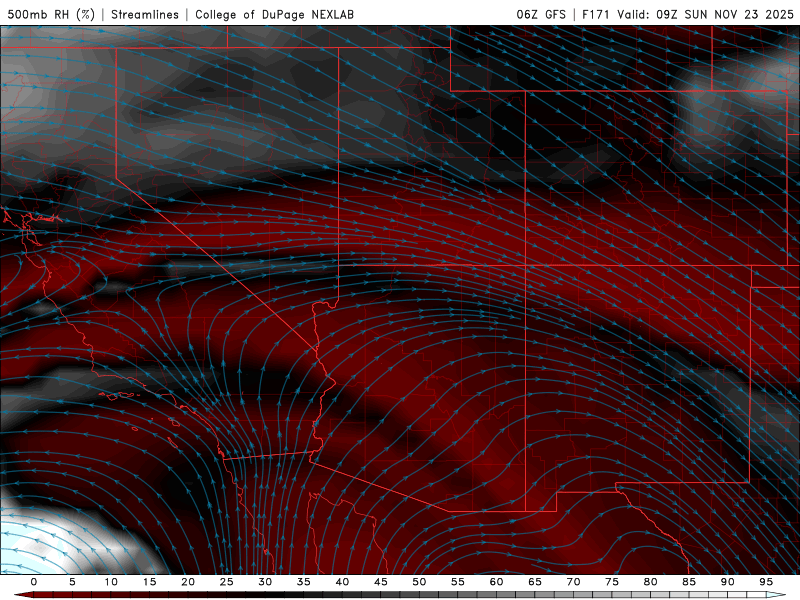Select the "50" legend label
The width and height of the screenshot is (800, 600).
pyautogui.click(x=419, y=582)
